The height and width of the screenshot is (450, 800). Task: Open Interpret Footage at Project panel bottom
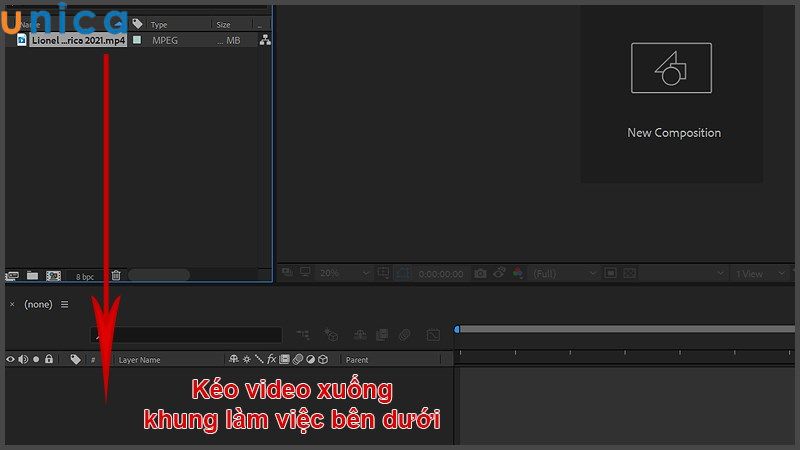point(12,276)
